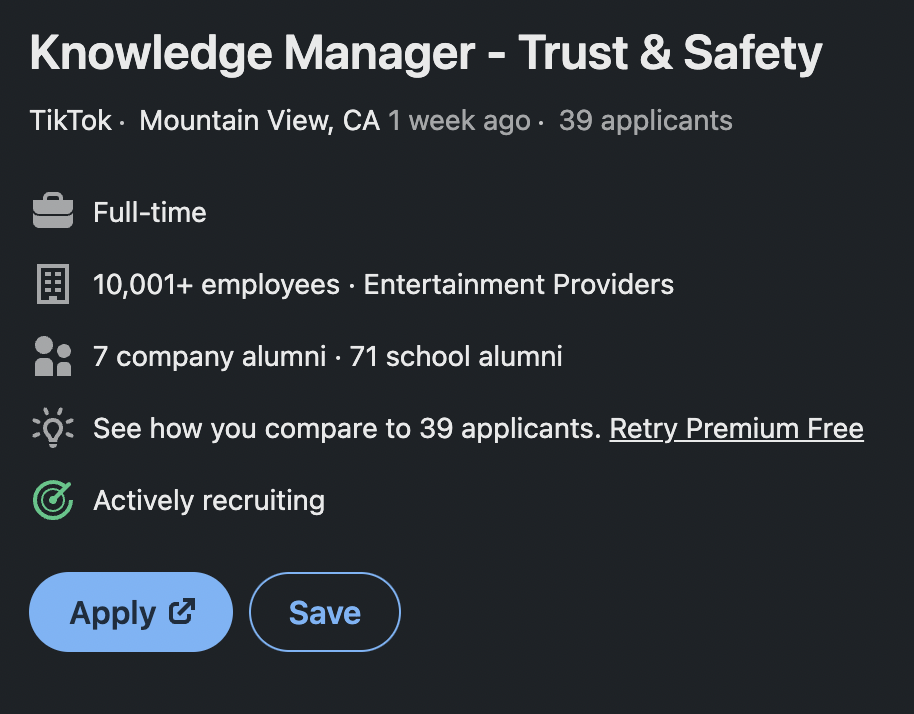This screenshot has height=714, width=914.
Task: Click the briefcase job type icon
Action: pos(53,212)
